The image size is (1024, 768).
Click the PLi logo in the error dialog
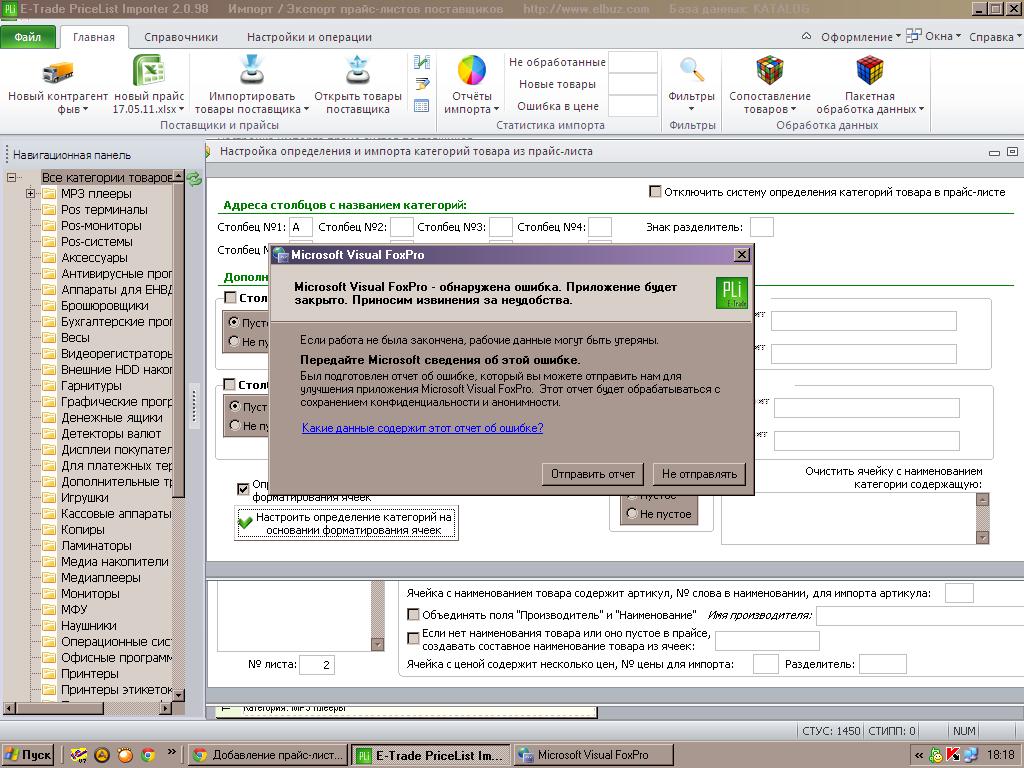(731, 292)
